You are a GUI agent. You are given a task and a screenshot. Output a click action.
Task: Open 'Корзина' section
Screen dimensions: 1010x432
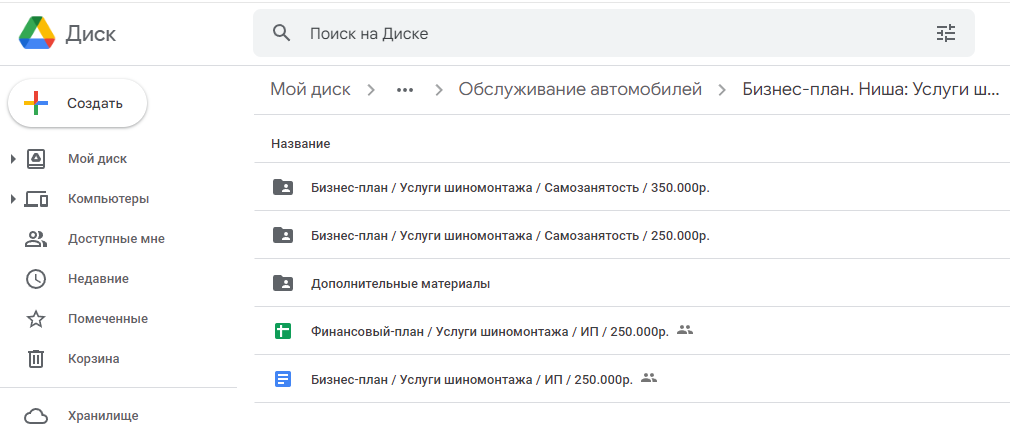point(93,359)
